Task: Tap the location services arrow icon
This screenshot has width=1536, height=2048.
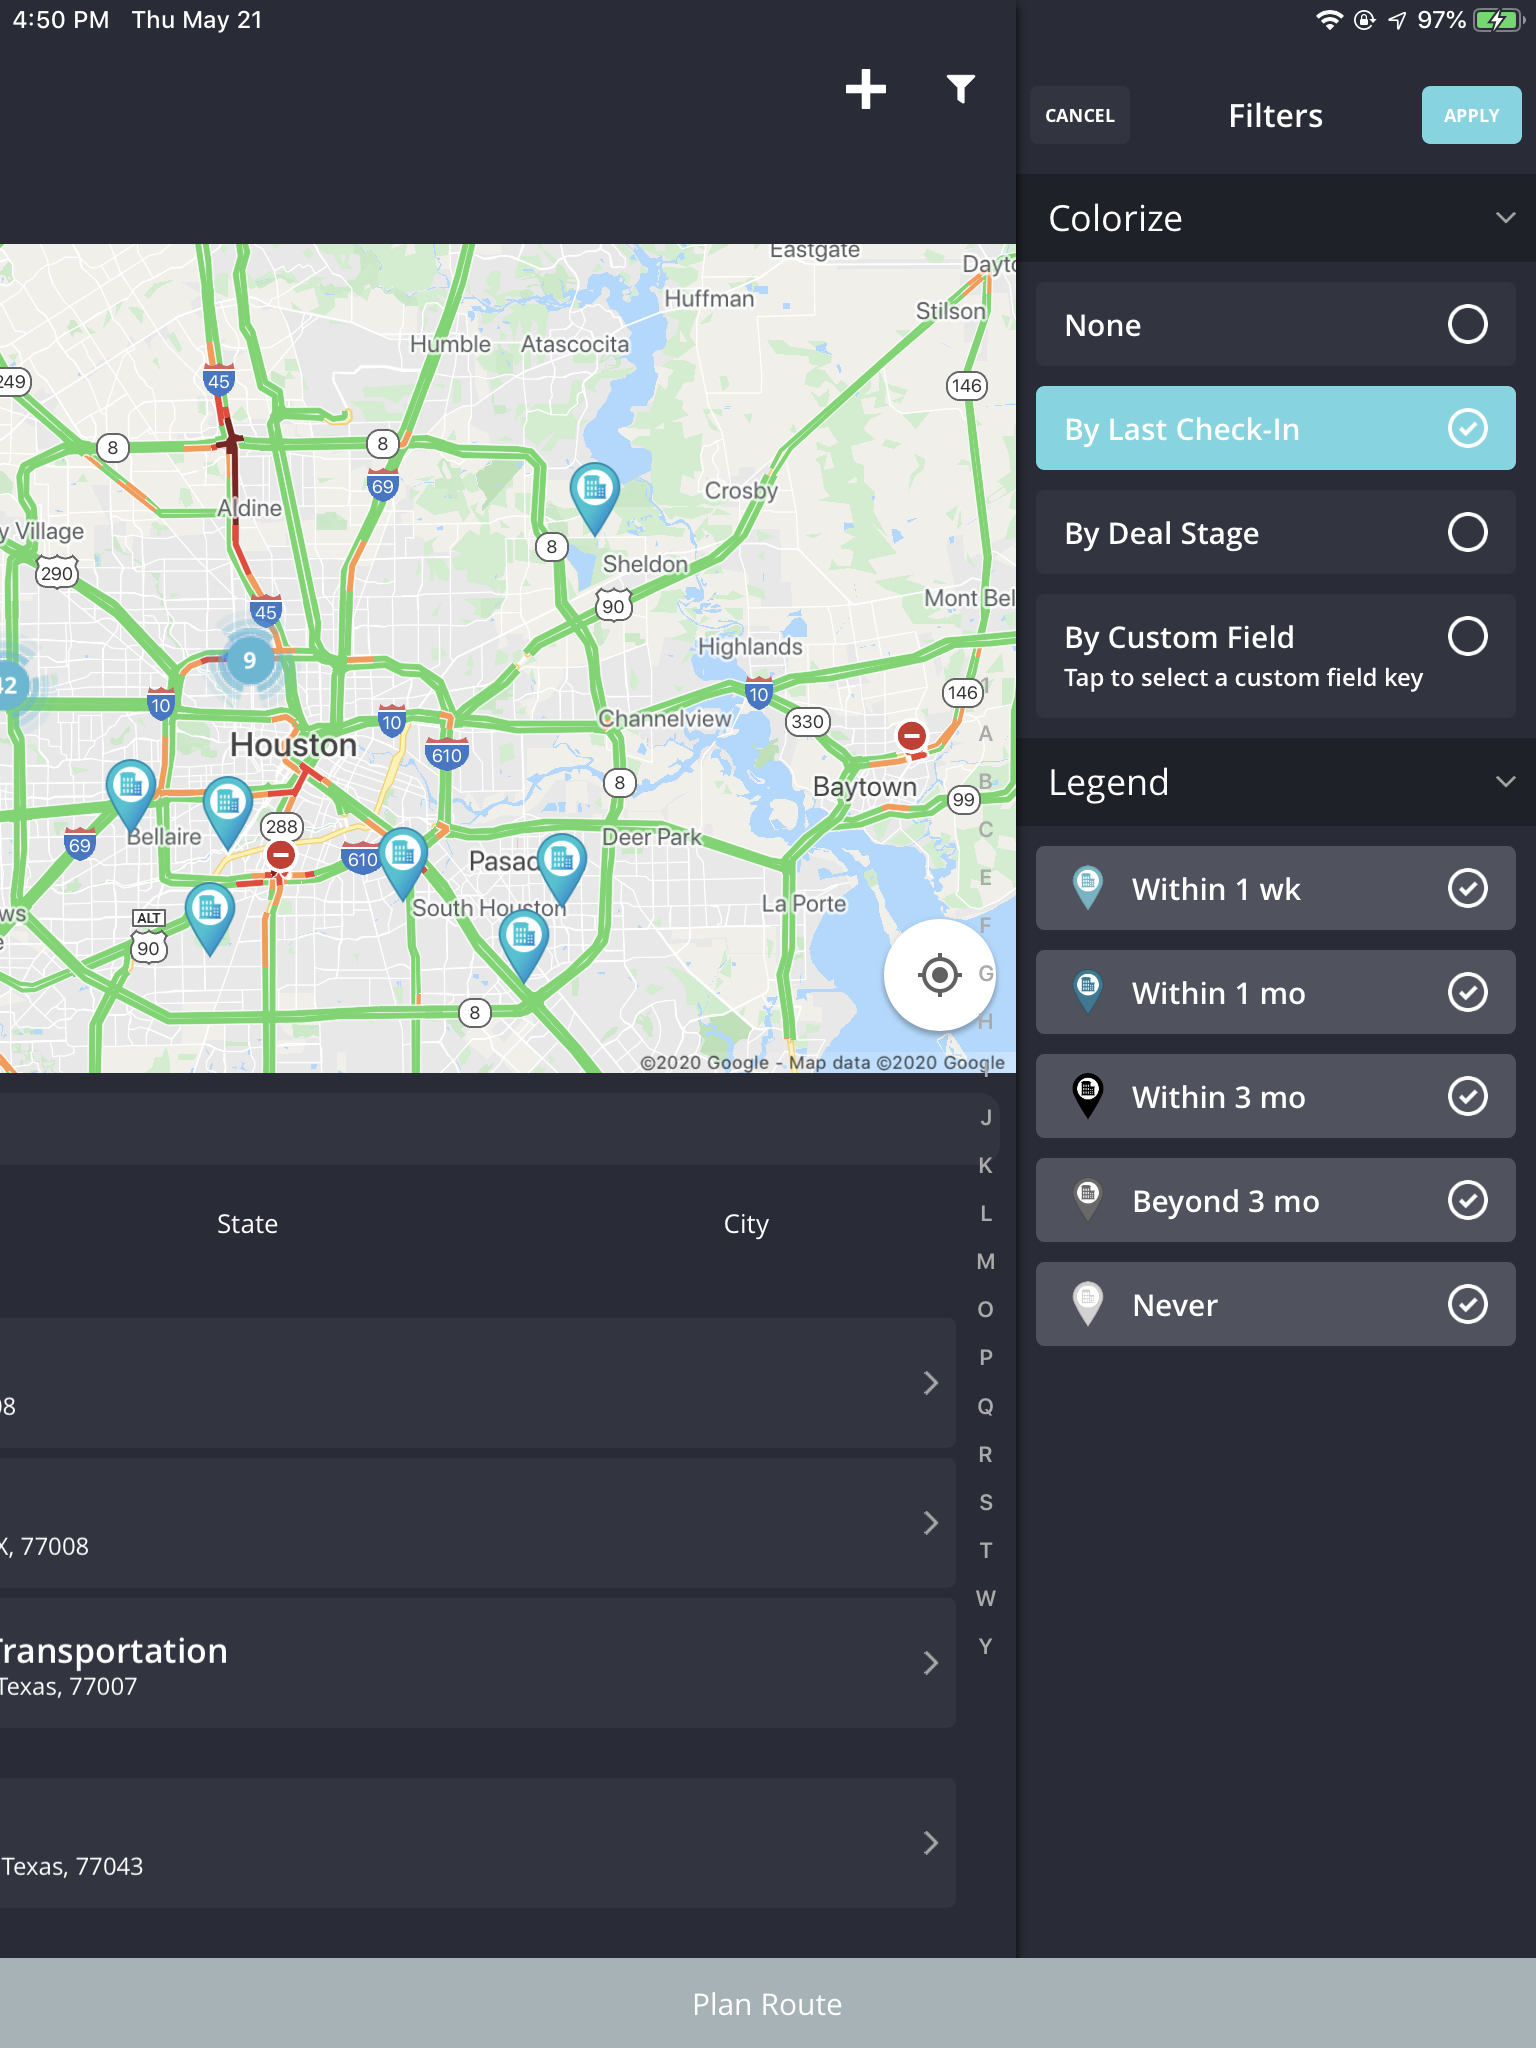Action: 1397,20
